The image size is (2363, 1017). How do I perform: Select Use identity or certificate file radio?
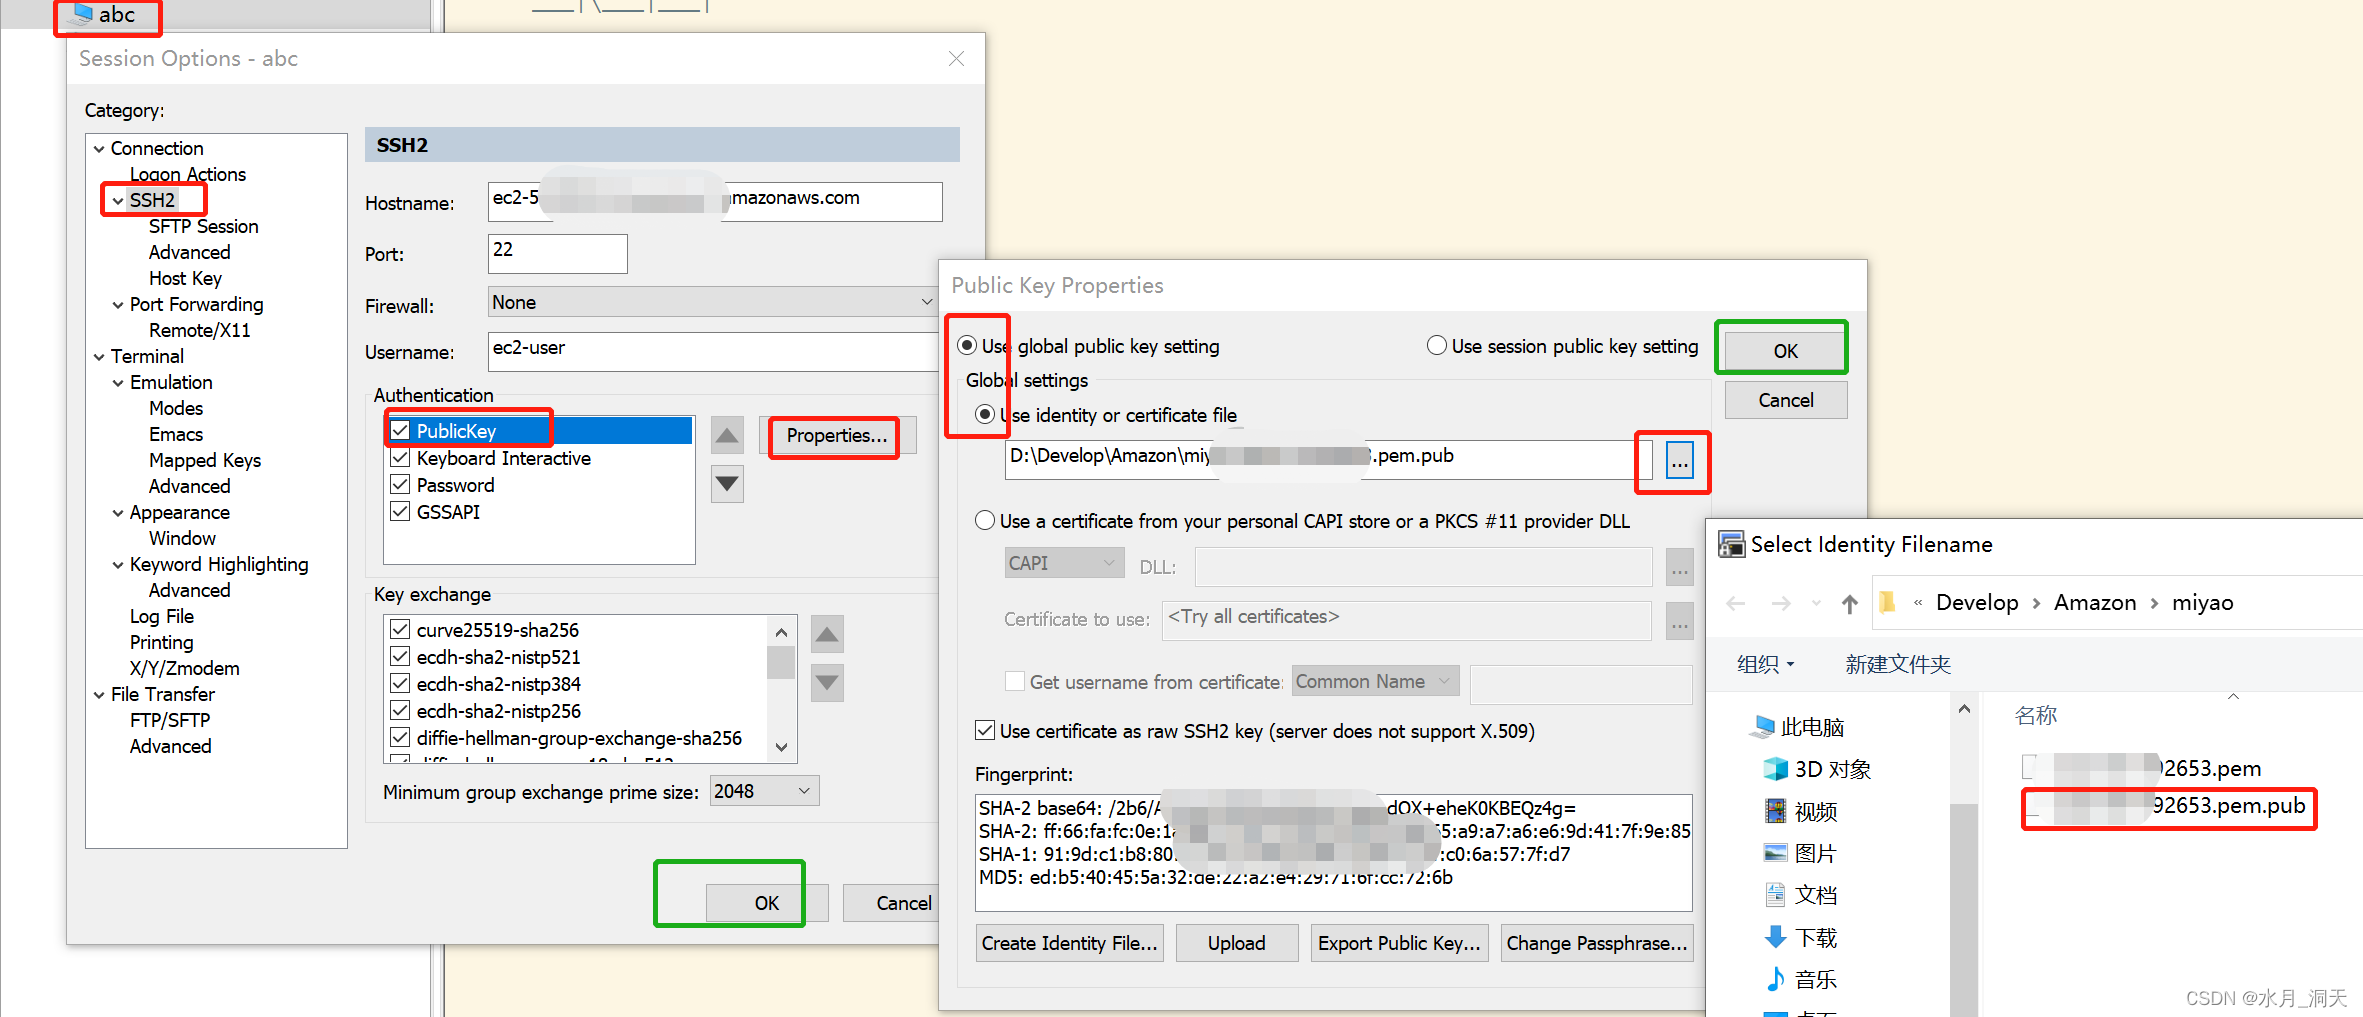985,415
